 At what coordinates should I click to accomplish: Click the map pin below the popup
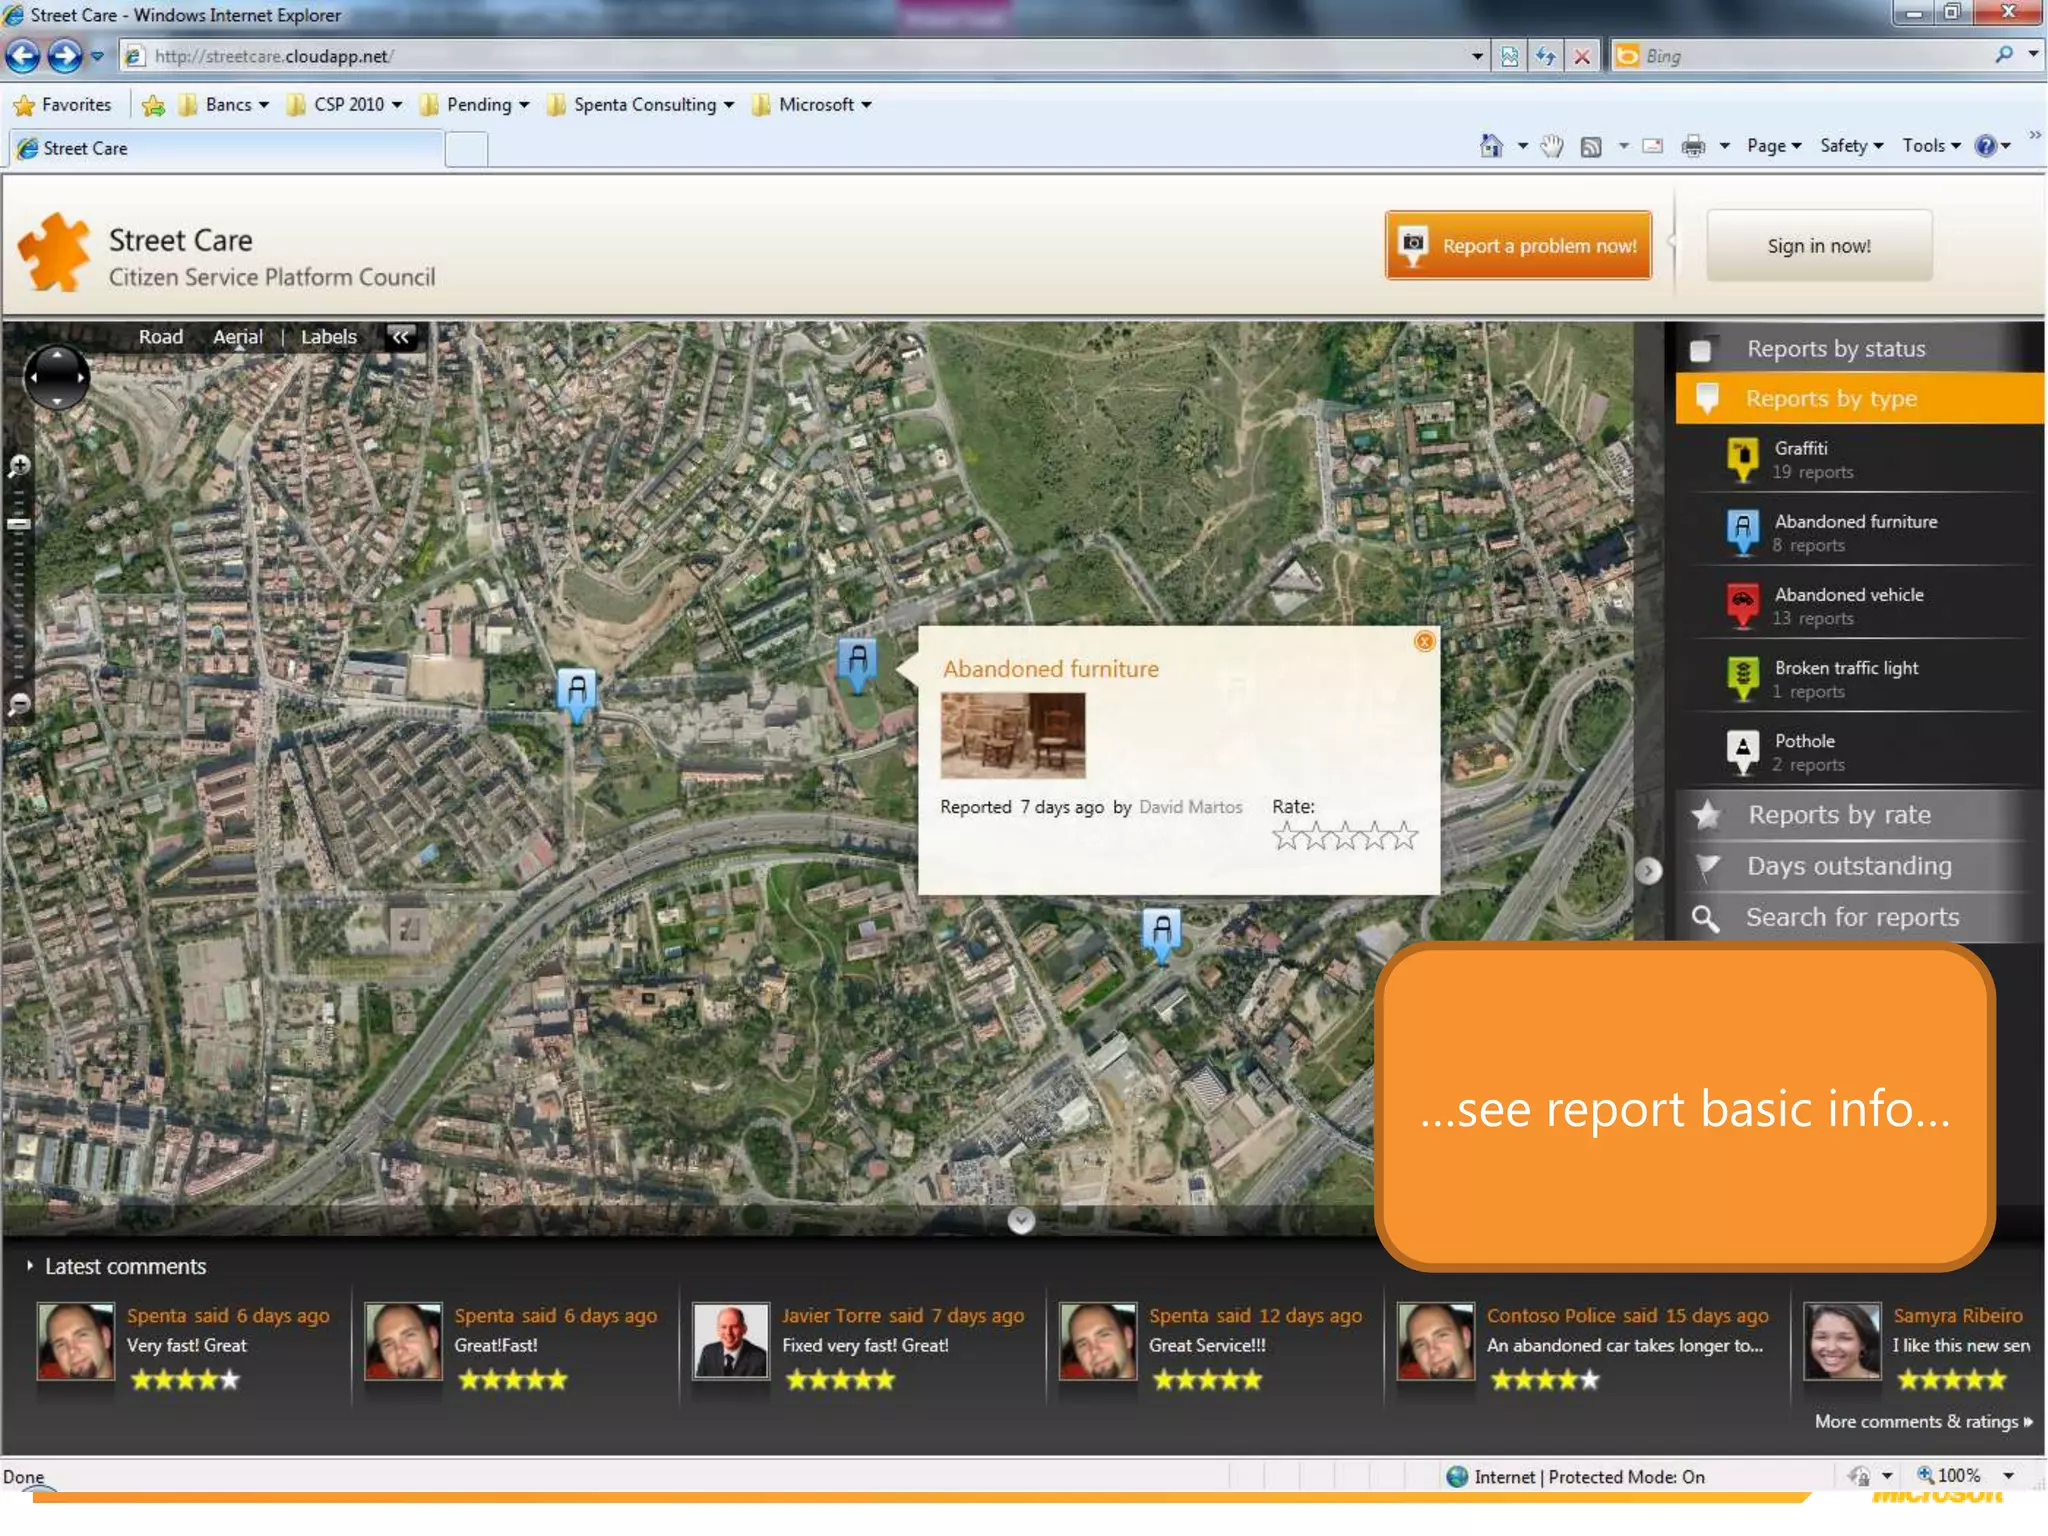(x=1161, y=934)
